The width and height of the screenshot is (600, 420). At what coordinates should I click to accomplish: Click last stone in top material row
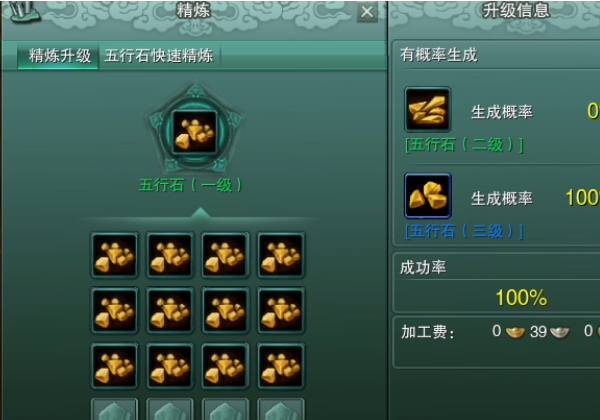pyautogui.click(x=281, y=255)
